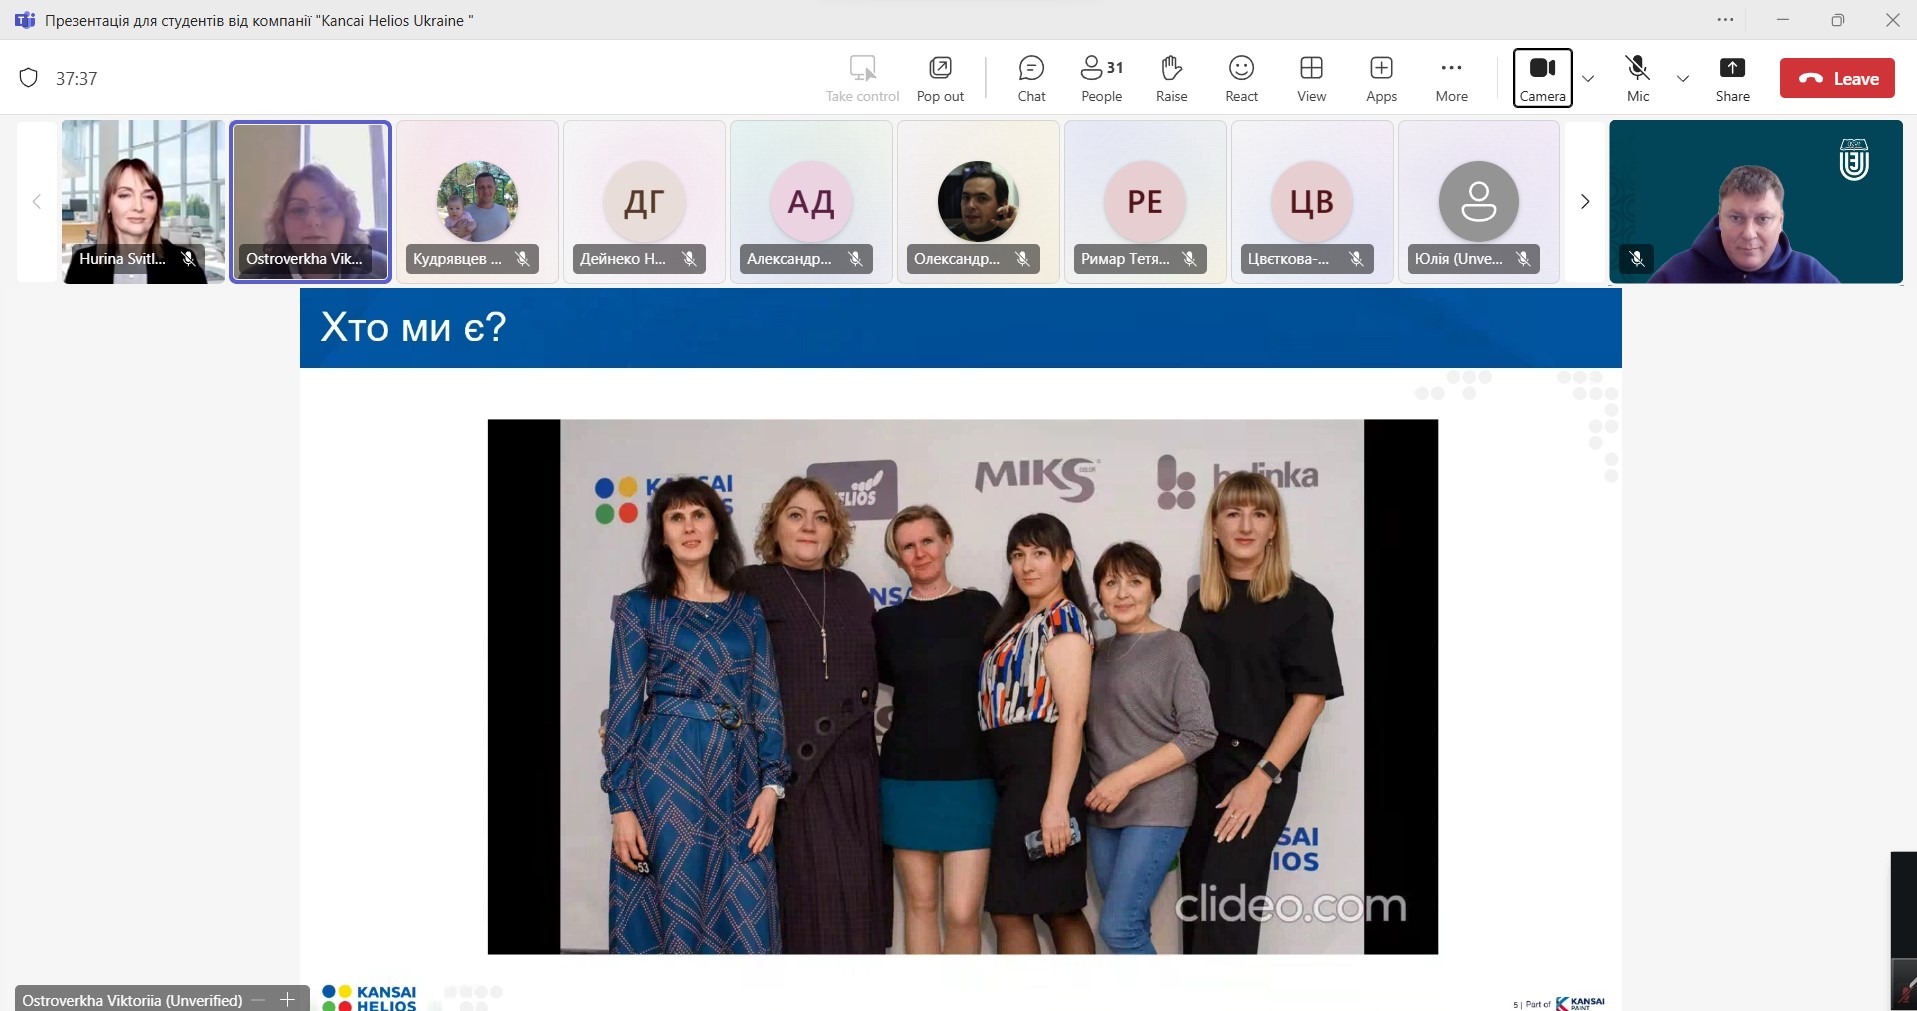Open the More actions menu
The image size is (1917, 1011).
click(x=1451, y=78)
